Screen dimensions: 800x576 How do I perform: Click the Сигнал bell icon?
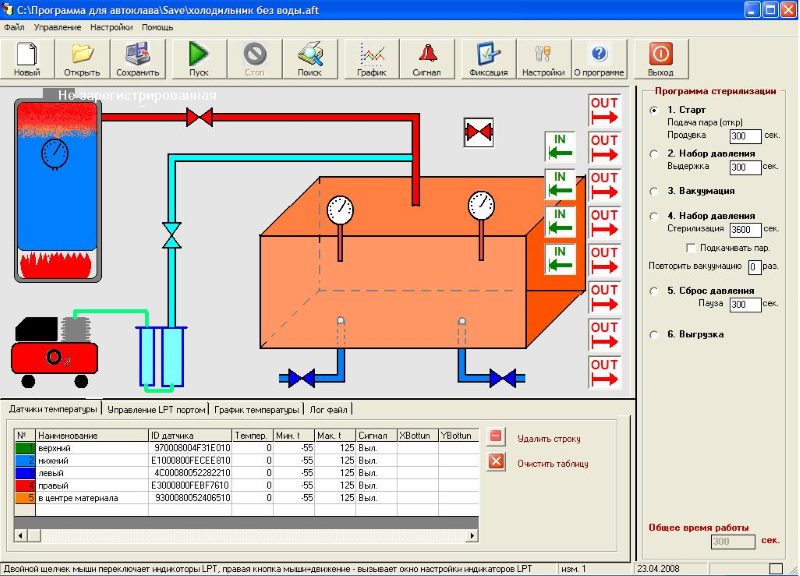pos(428,54)
